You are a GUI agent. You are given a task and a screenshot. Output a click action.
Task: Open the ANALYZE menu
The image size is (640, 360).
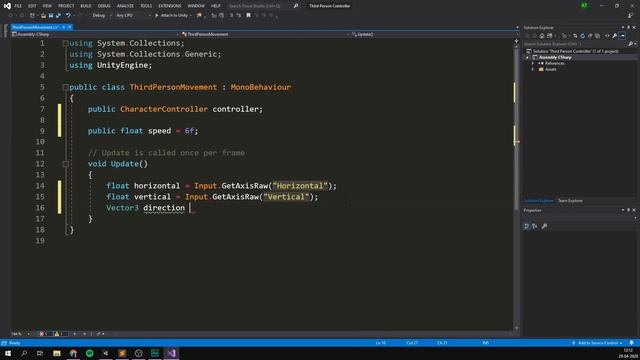tap(125, 6)
